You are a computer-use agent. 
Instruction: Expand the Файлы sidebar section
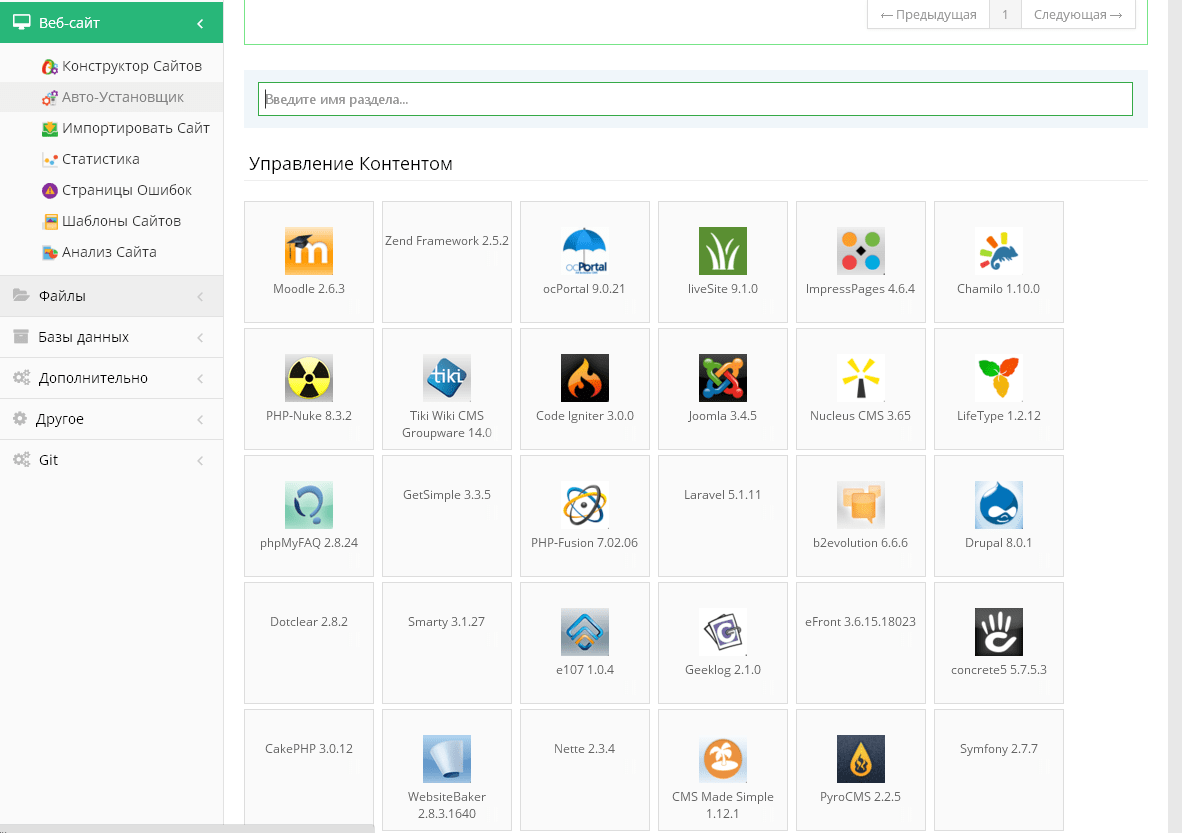[111, 296]
